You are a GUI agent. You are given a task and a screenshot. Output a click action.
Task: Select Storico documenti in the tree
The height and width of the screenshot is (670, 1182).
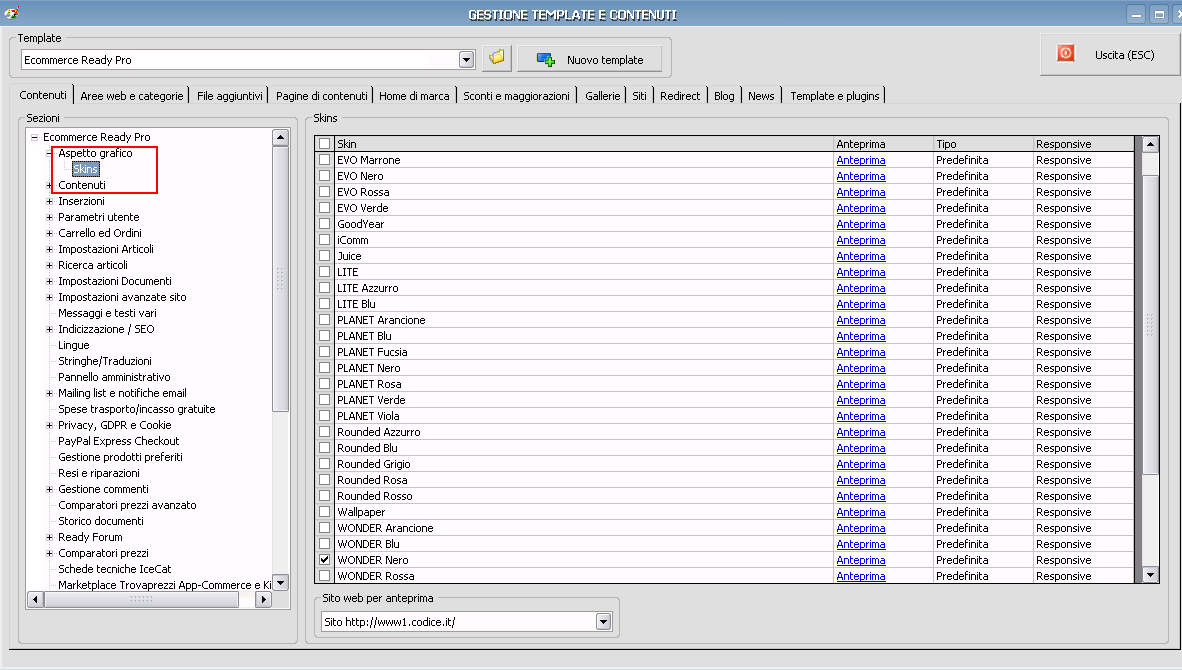[x=100, y=521]
